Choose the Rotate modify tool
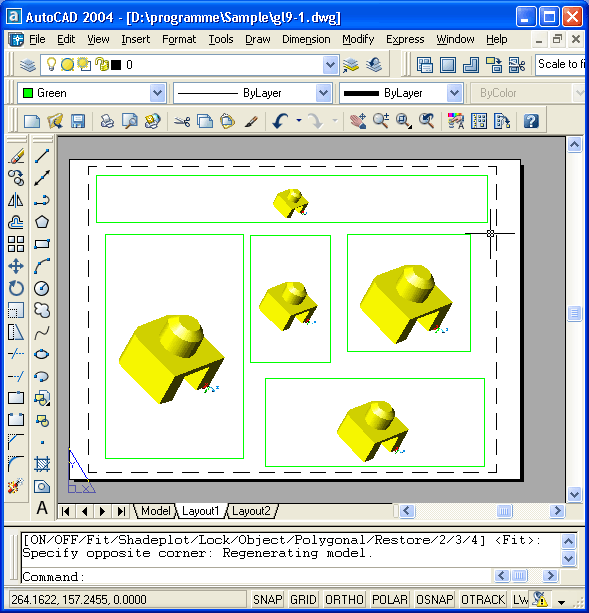The image size is (589, 613). (16, 289)
